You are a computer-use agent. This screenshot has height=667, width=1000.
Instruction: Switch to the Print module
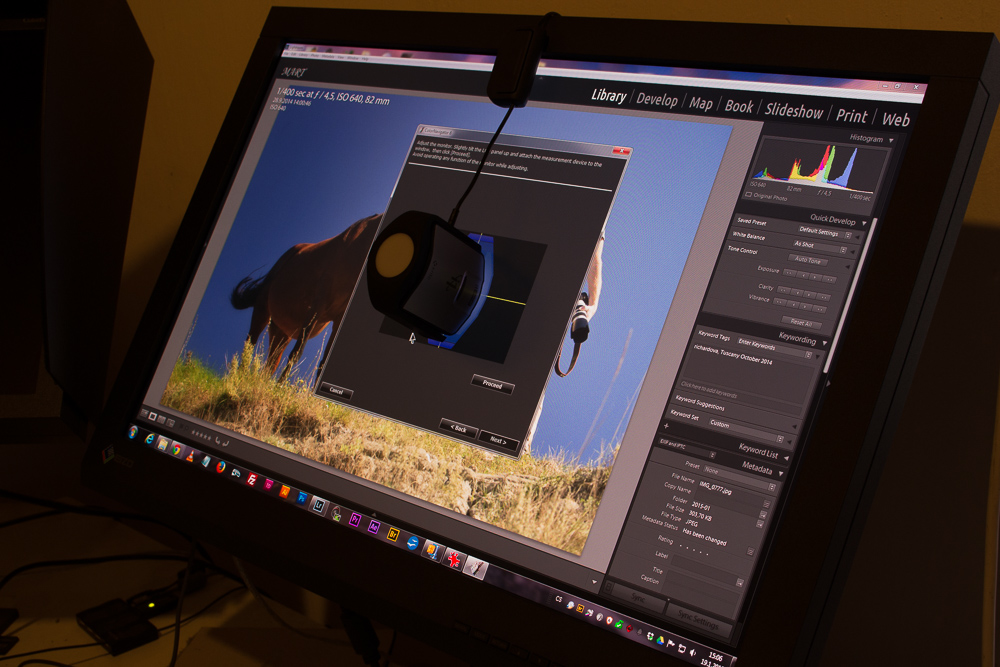pyautogui.click(x=851, y=116)
